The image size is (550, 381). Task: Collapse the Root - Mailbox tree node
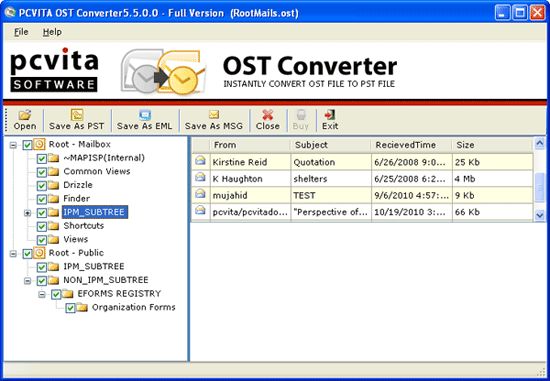point(13,145)
